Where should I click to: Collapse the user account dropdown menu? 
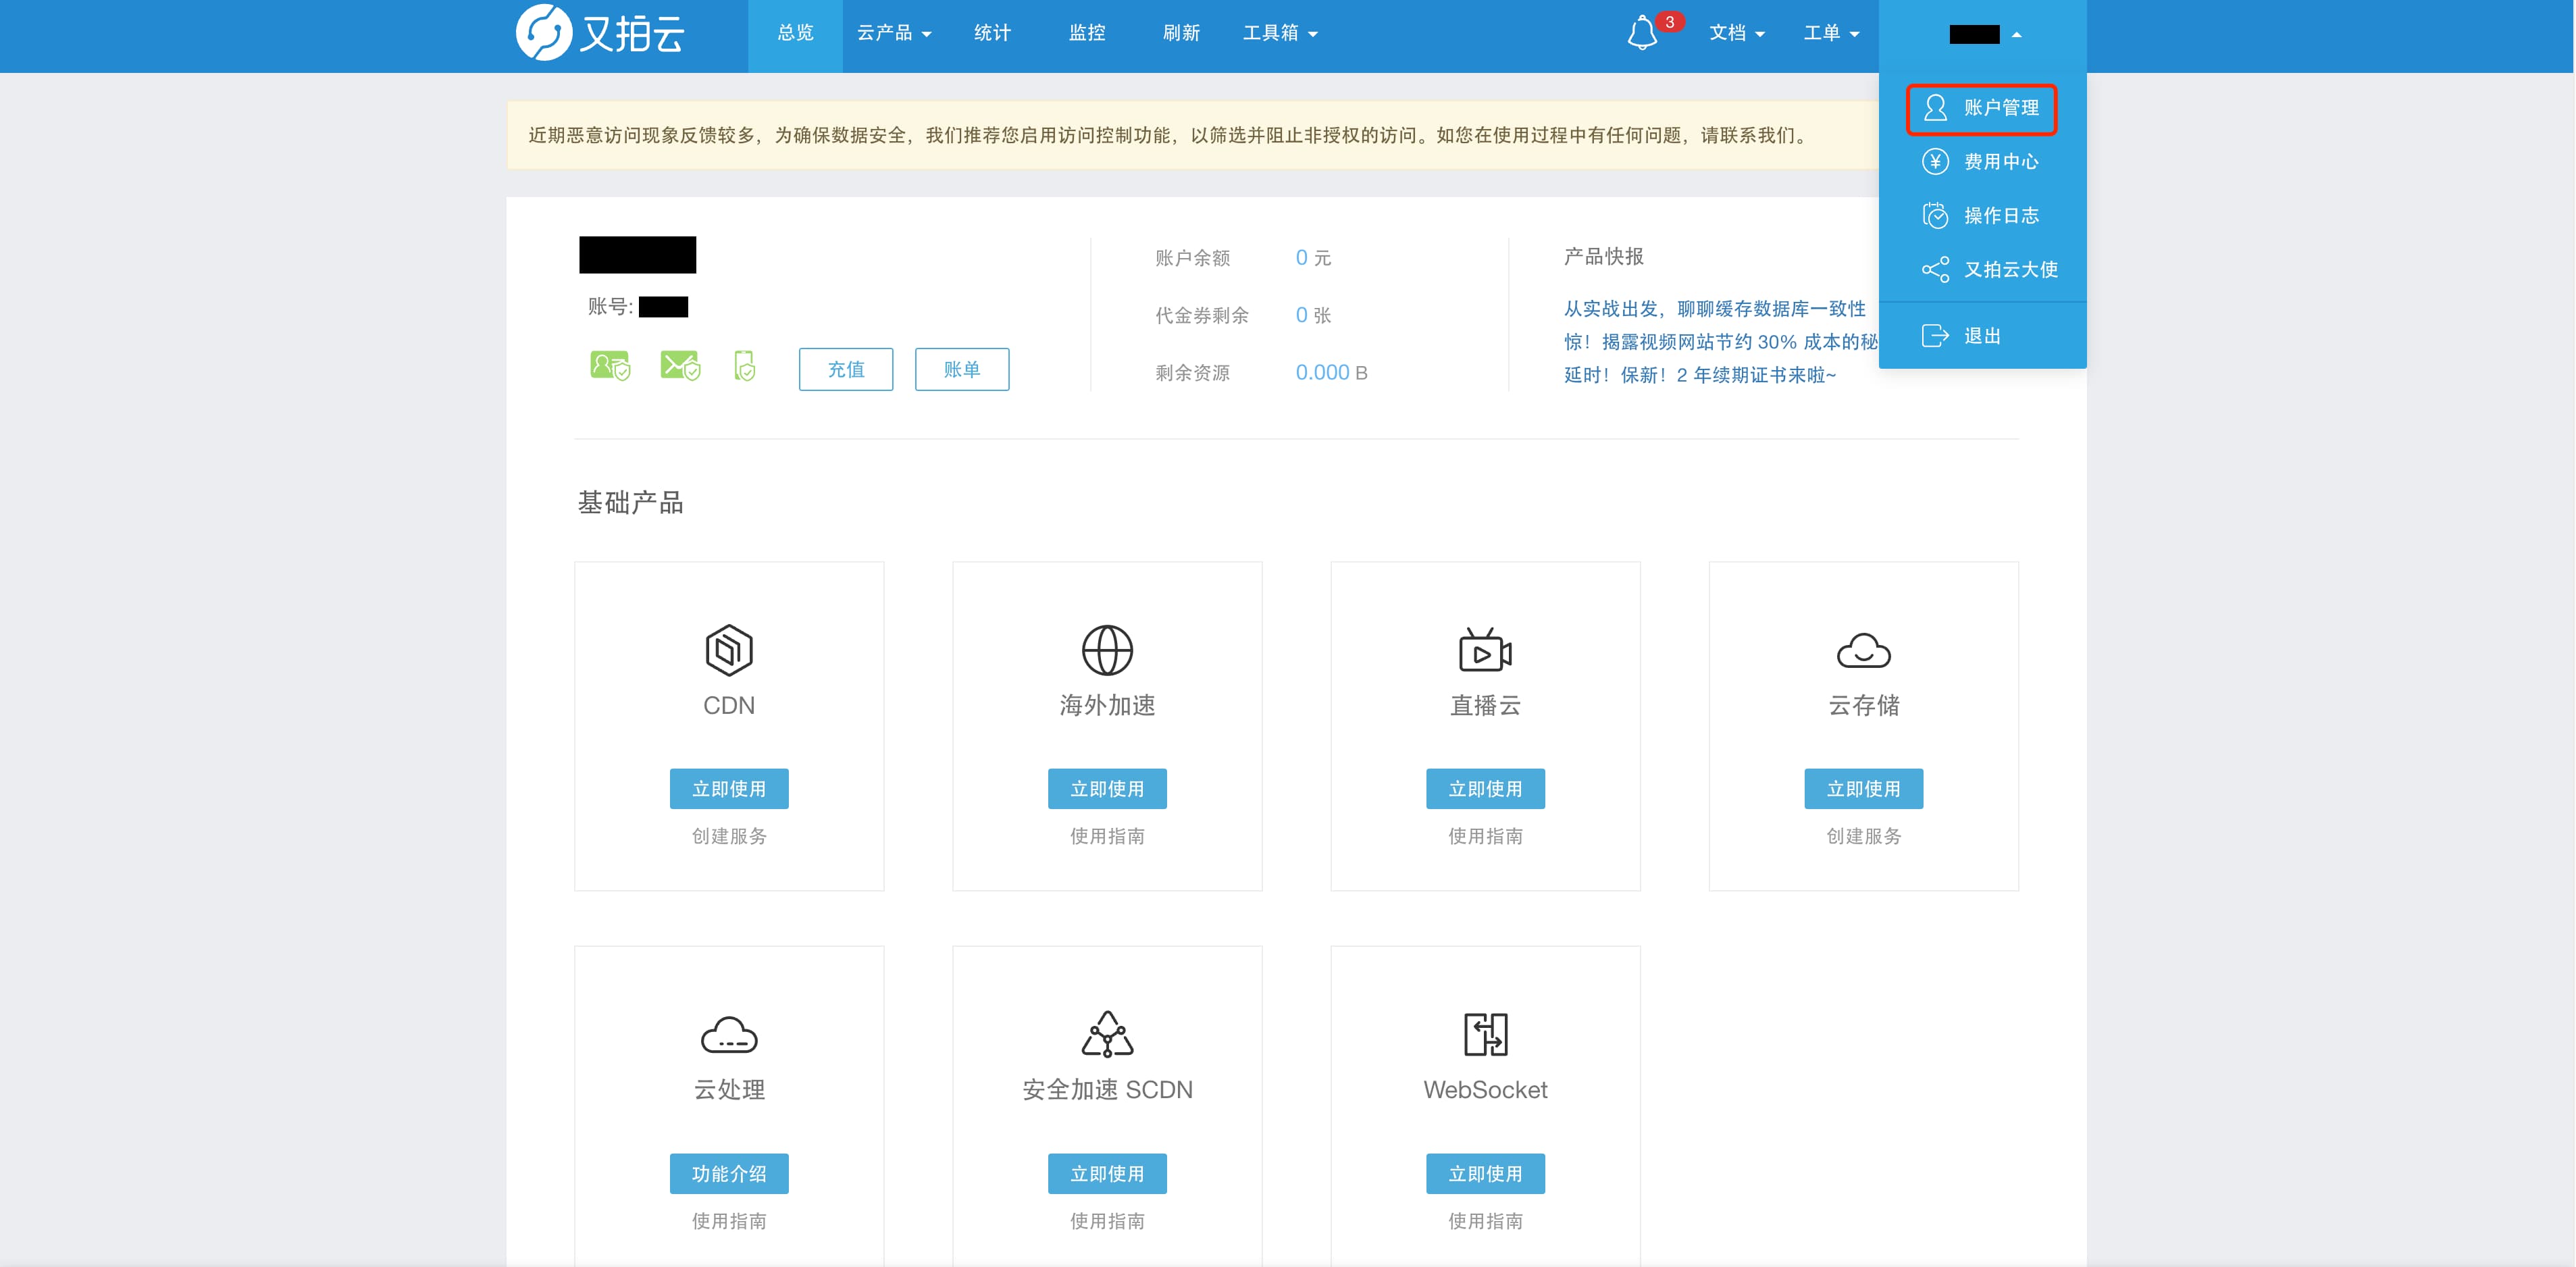[1983, 35]
